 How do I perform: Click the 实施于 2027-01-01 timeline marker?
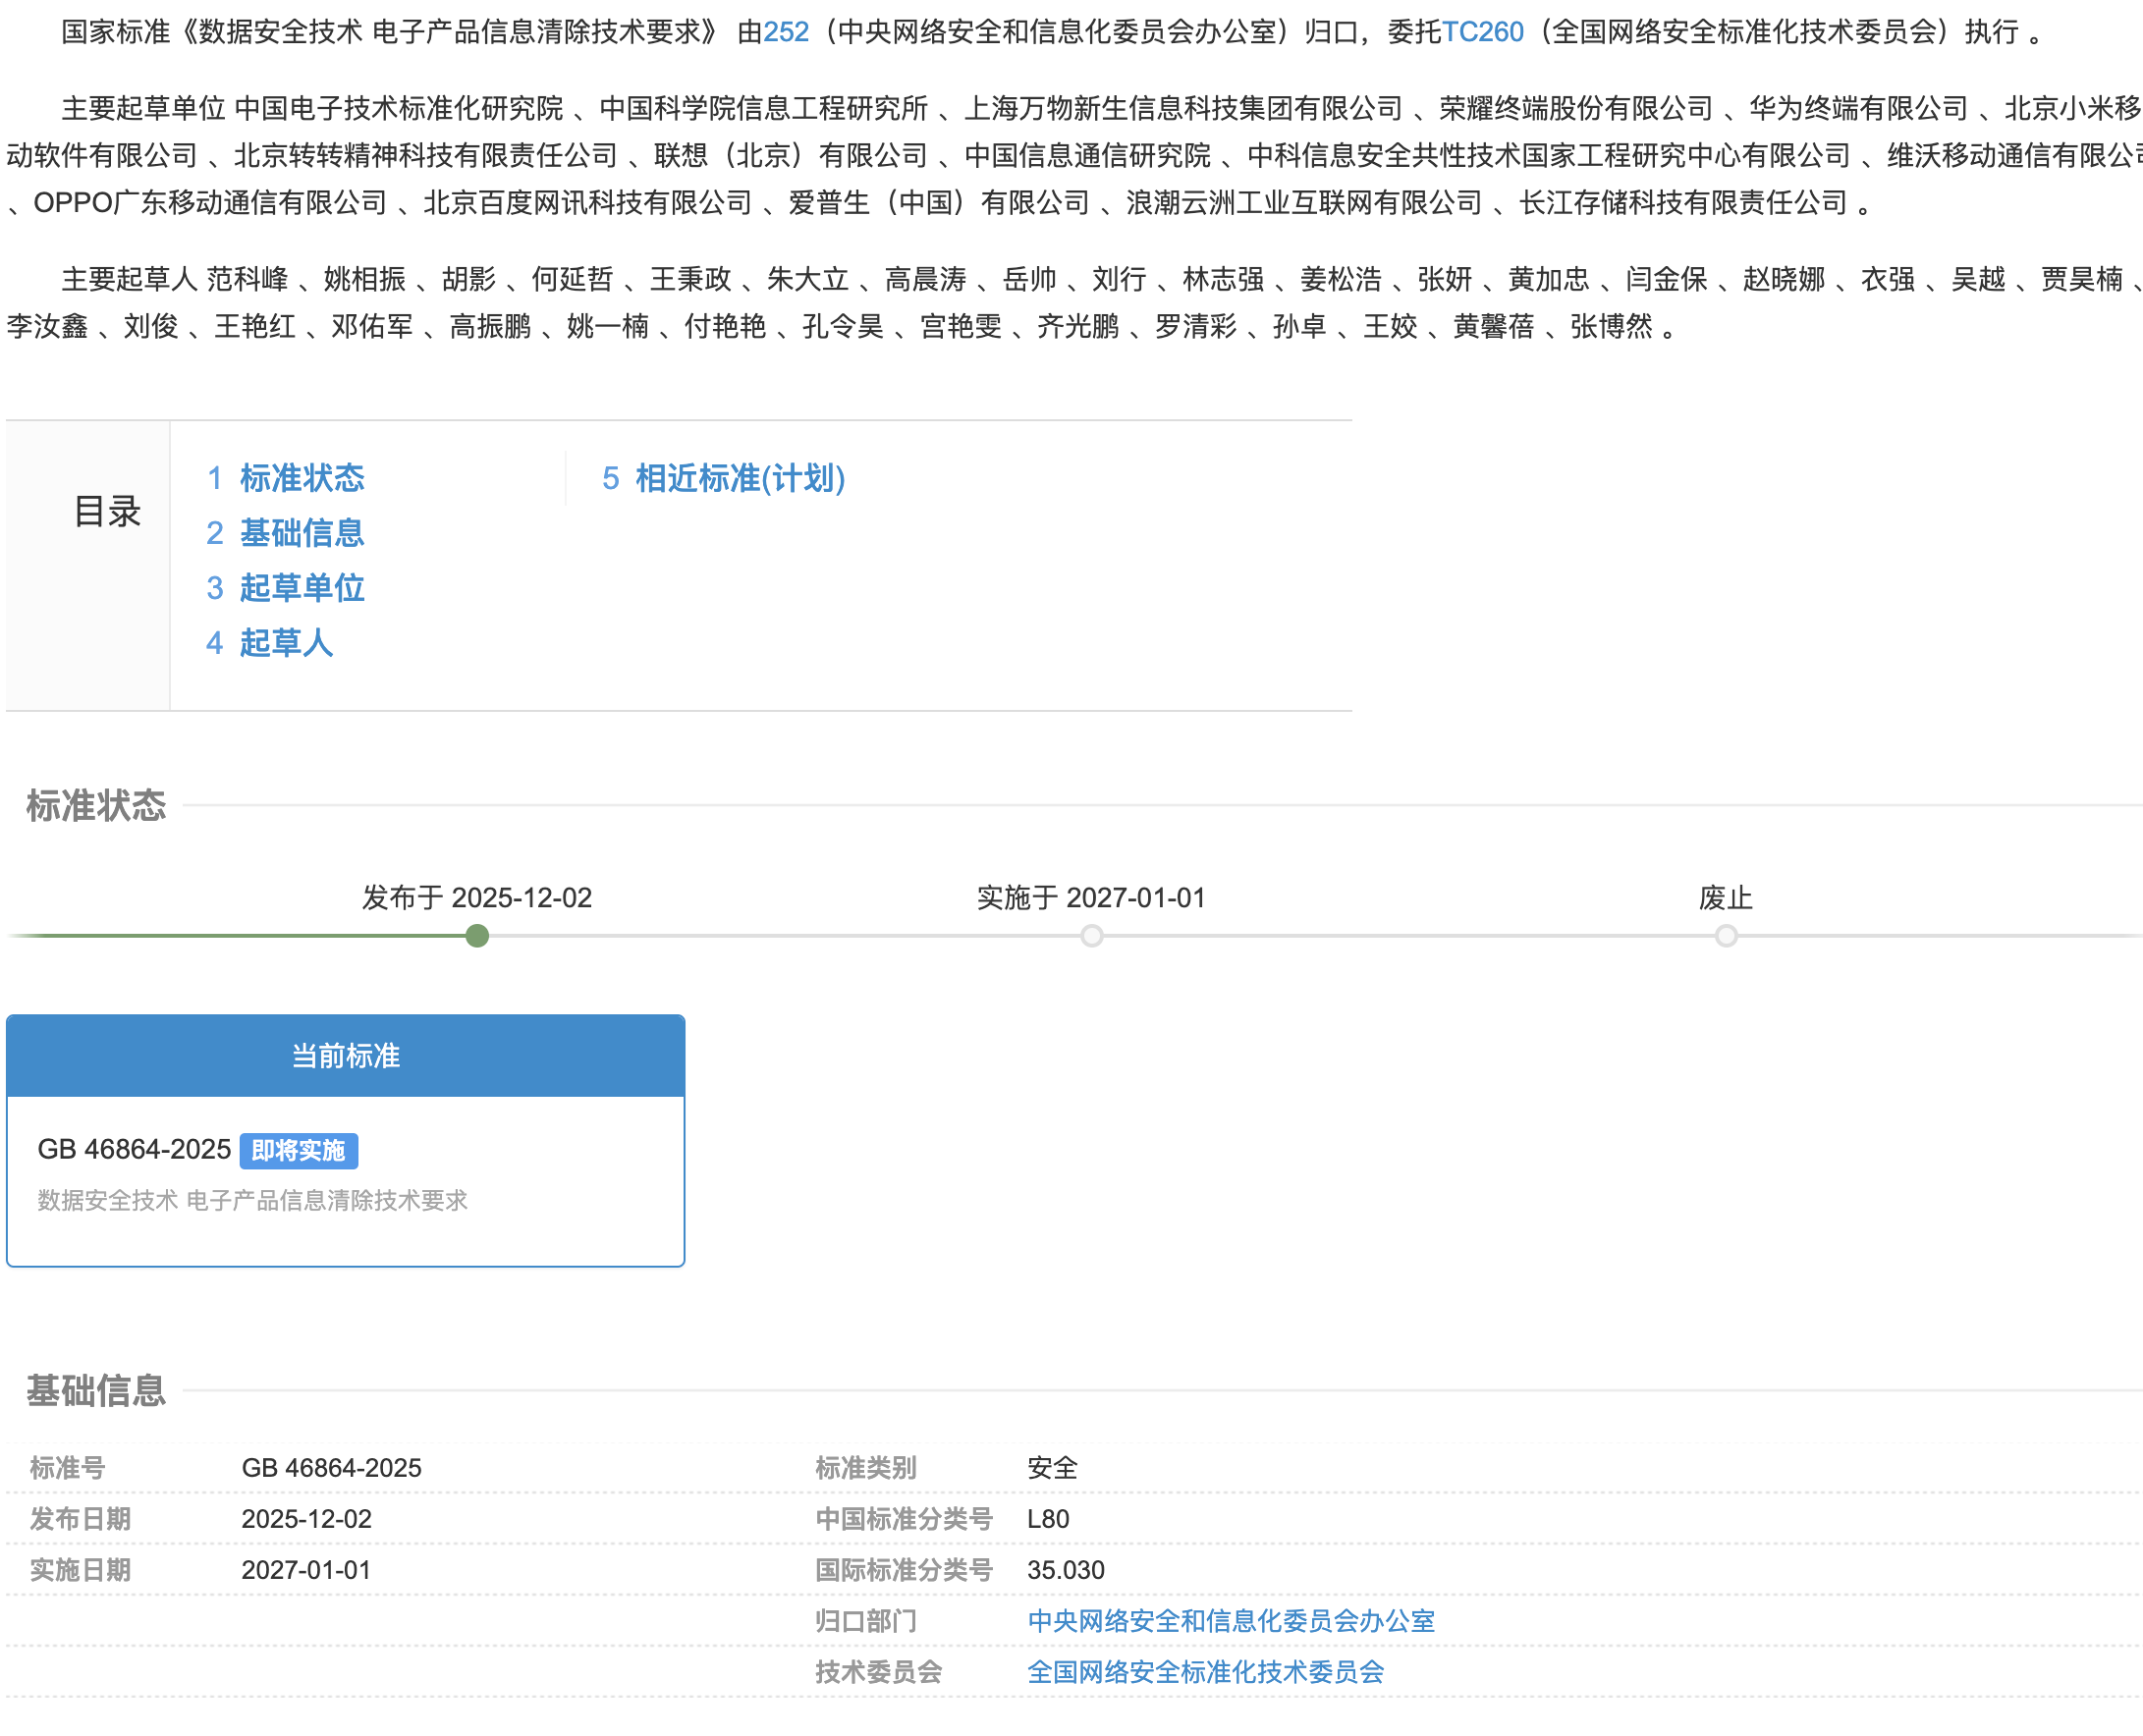pyautogui.click(x=1091, y=936)
